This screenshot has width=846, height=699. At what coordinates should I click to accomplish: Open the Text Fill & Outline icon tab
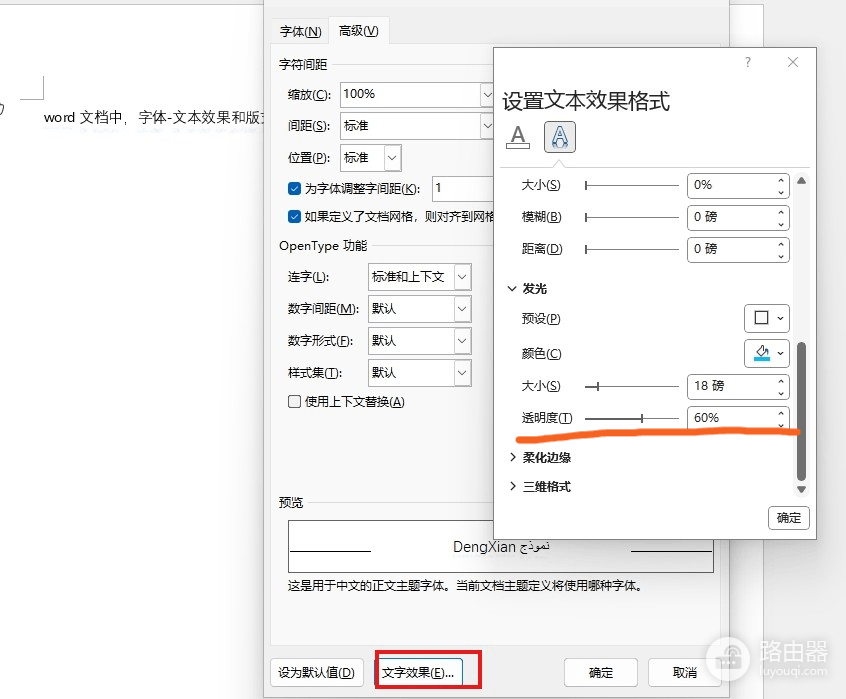coord(518,137)
